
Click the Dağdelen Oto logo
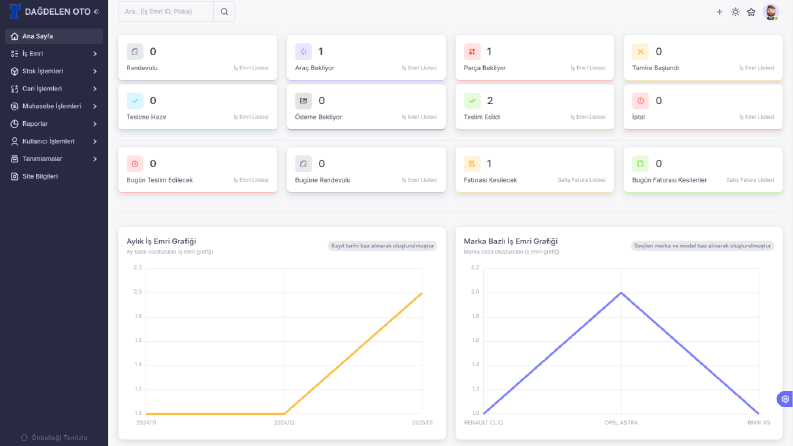pyautogui.click(x=15, y=11)
